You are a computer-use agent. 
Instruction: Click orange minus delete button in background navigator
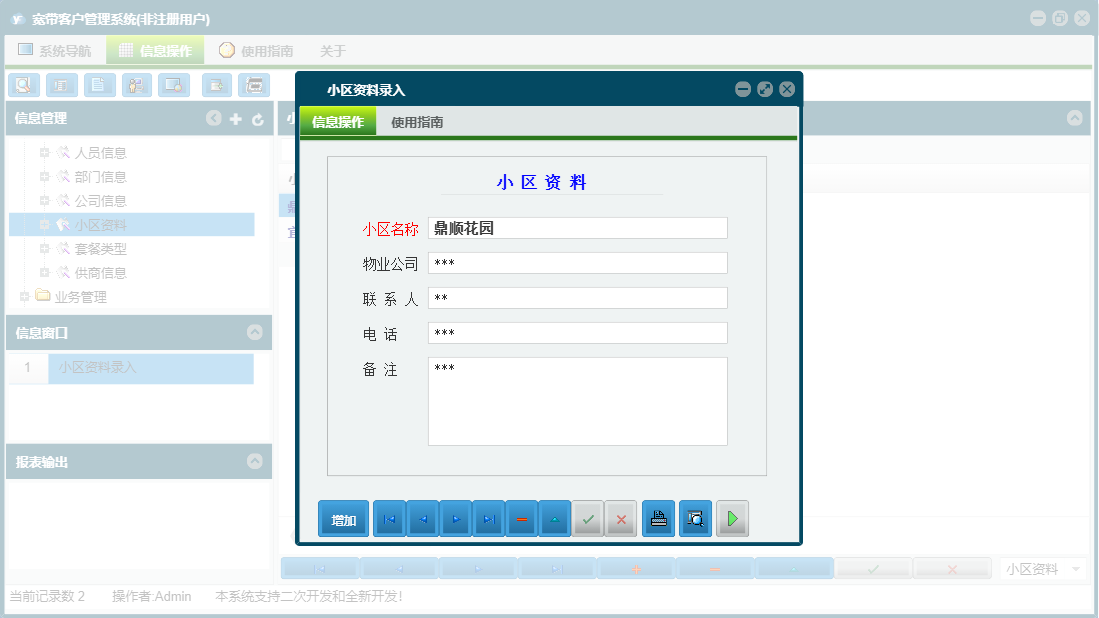pyautogui.click(x=715, y=569)
